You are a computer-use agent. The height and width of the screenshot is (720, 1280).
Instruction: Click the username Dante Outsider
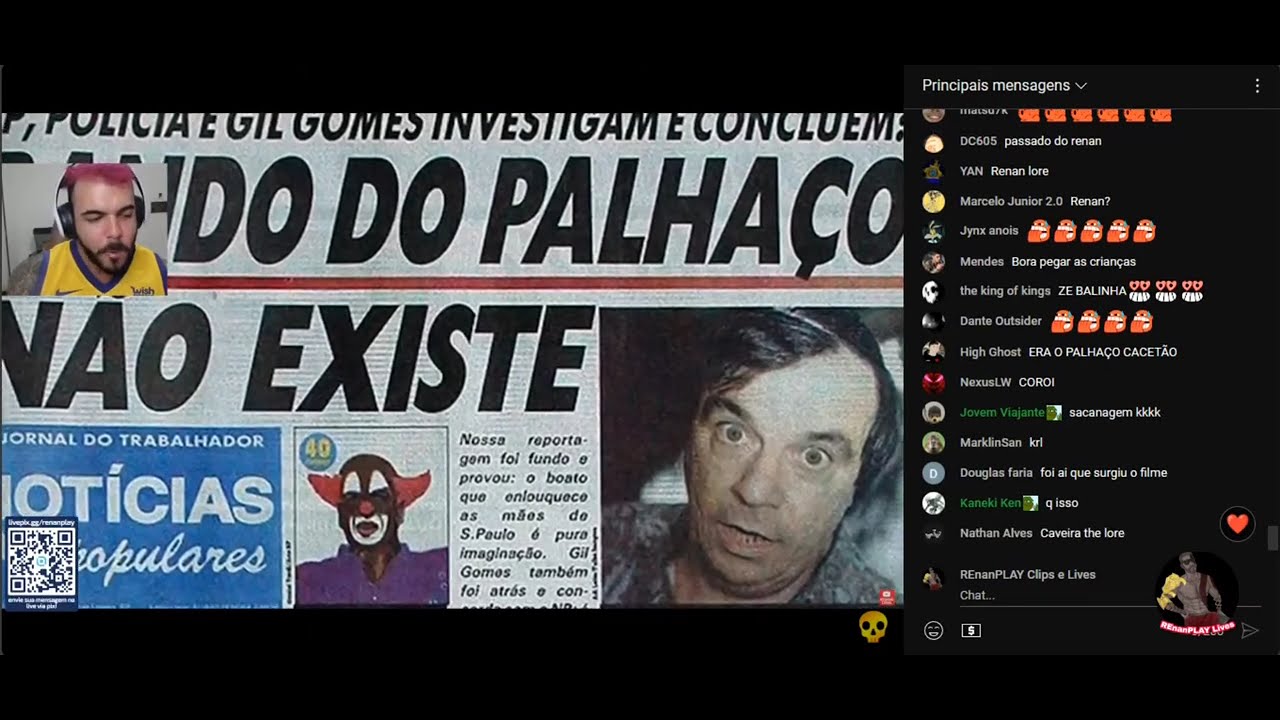pyautogui.click(x=1001, y=321)
